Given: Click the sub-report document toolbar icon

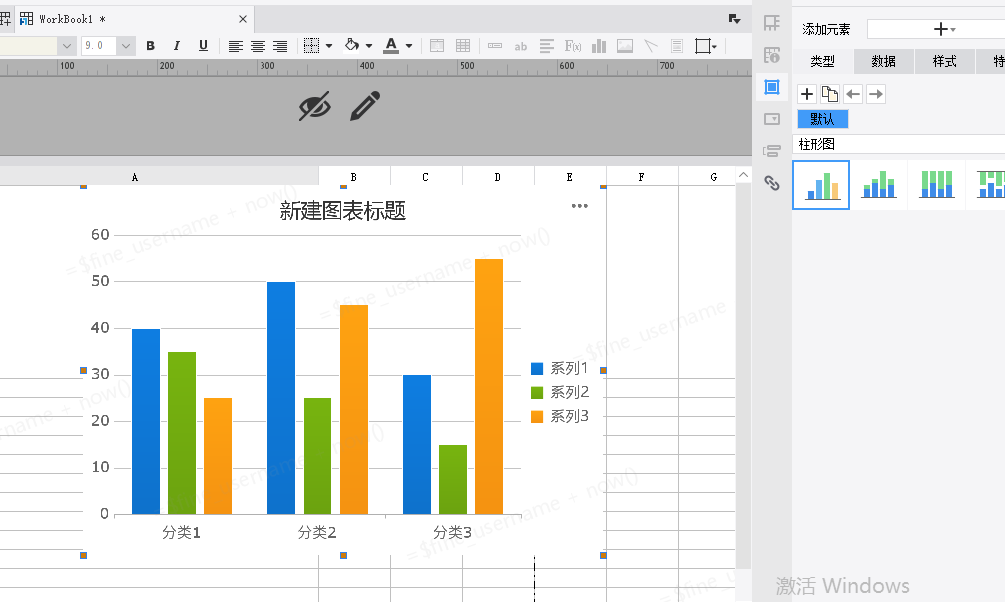Looking at the screenshot, I should 677,46.
